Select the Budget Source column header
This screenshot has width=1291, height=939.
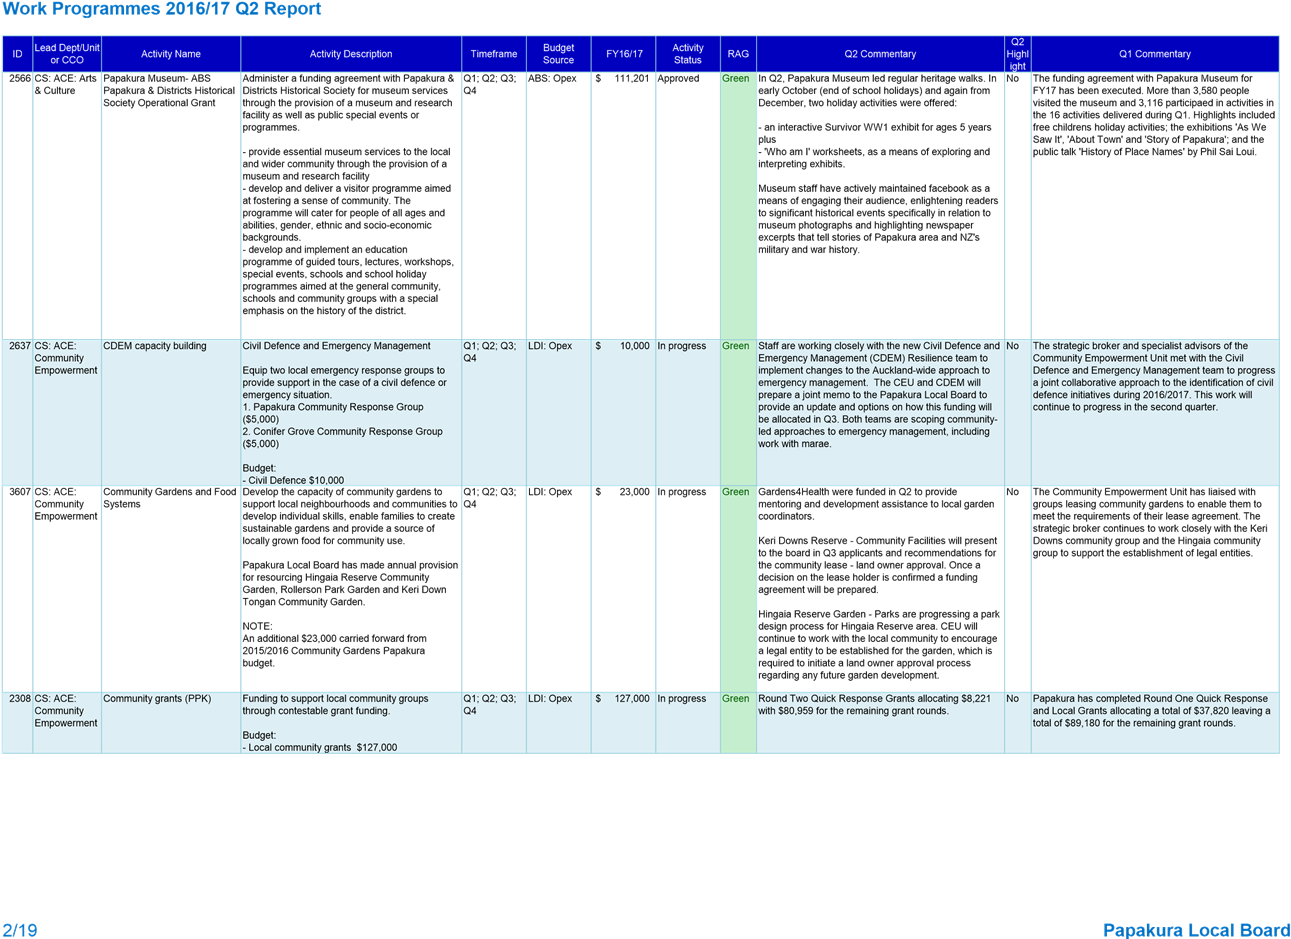click(558, 54)
